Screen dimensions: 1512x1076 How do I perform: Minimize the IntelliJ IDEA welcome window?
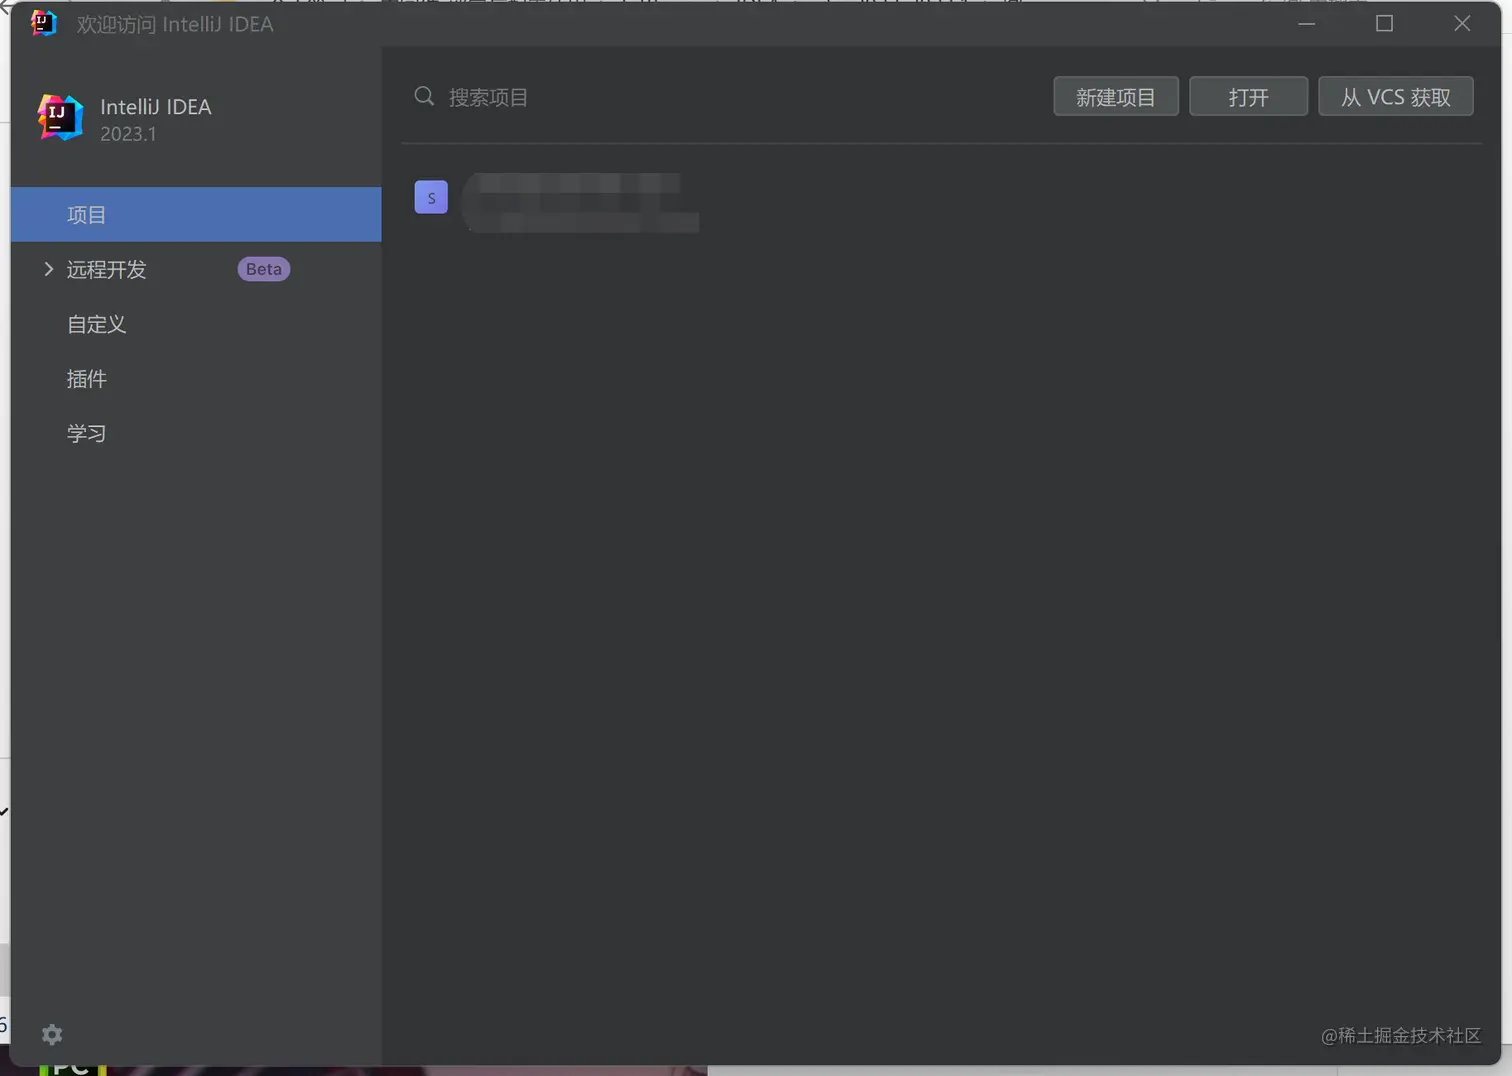pyautogui.click(x=1306, y=23)
